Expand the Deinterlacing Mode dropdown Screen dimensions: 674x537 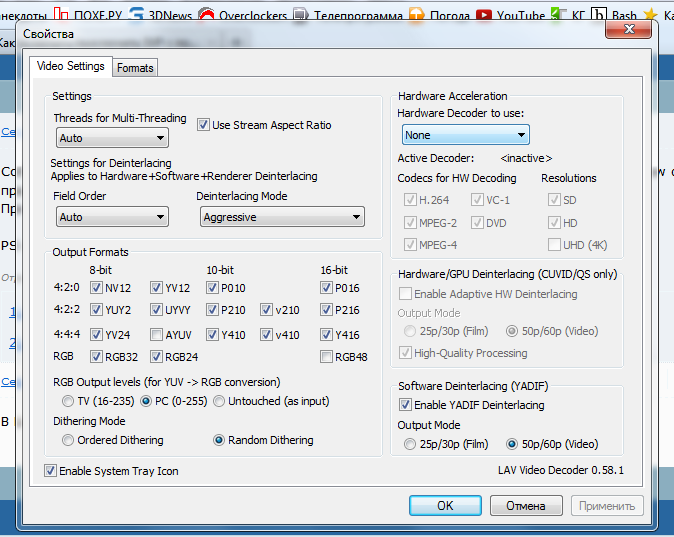click(281, 217)
